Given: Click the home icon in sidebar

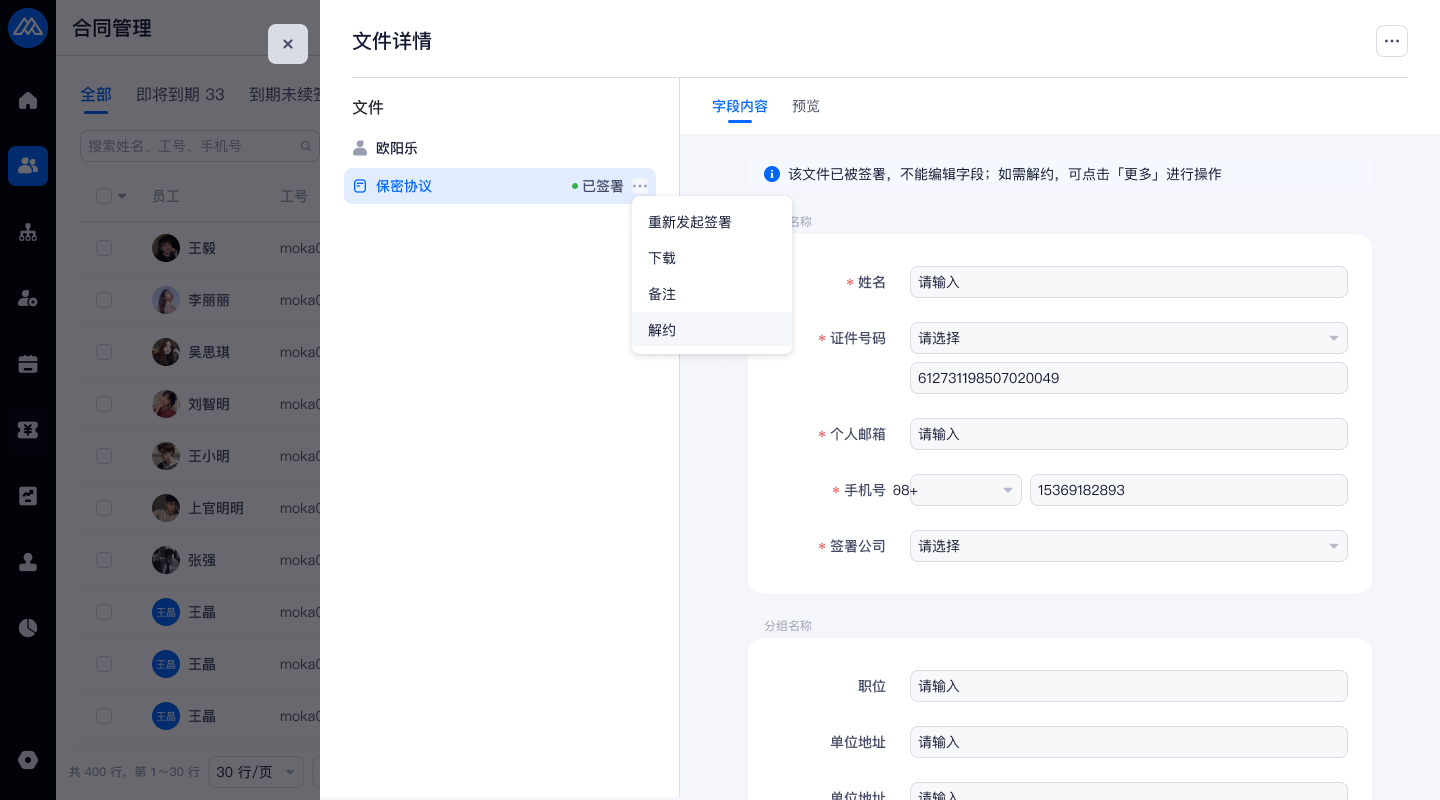Looking at the screenshot, I should (x=28, y=100).
